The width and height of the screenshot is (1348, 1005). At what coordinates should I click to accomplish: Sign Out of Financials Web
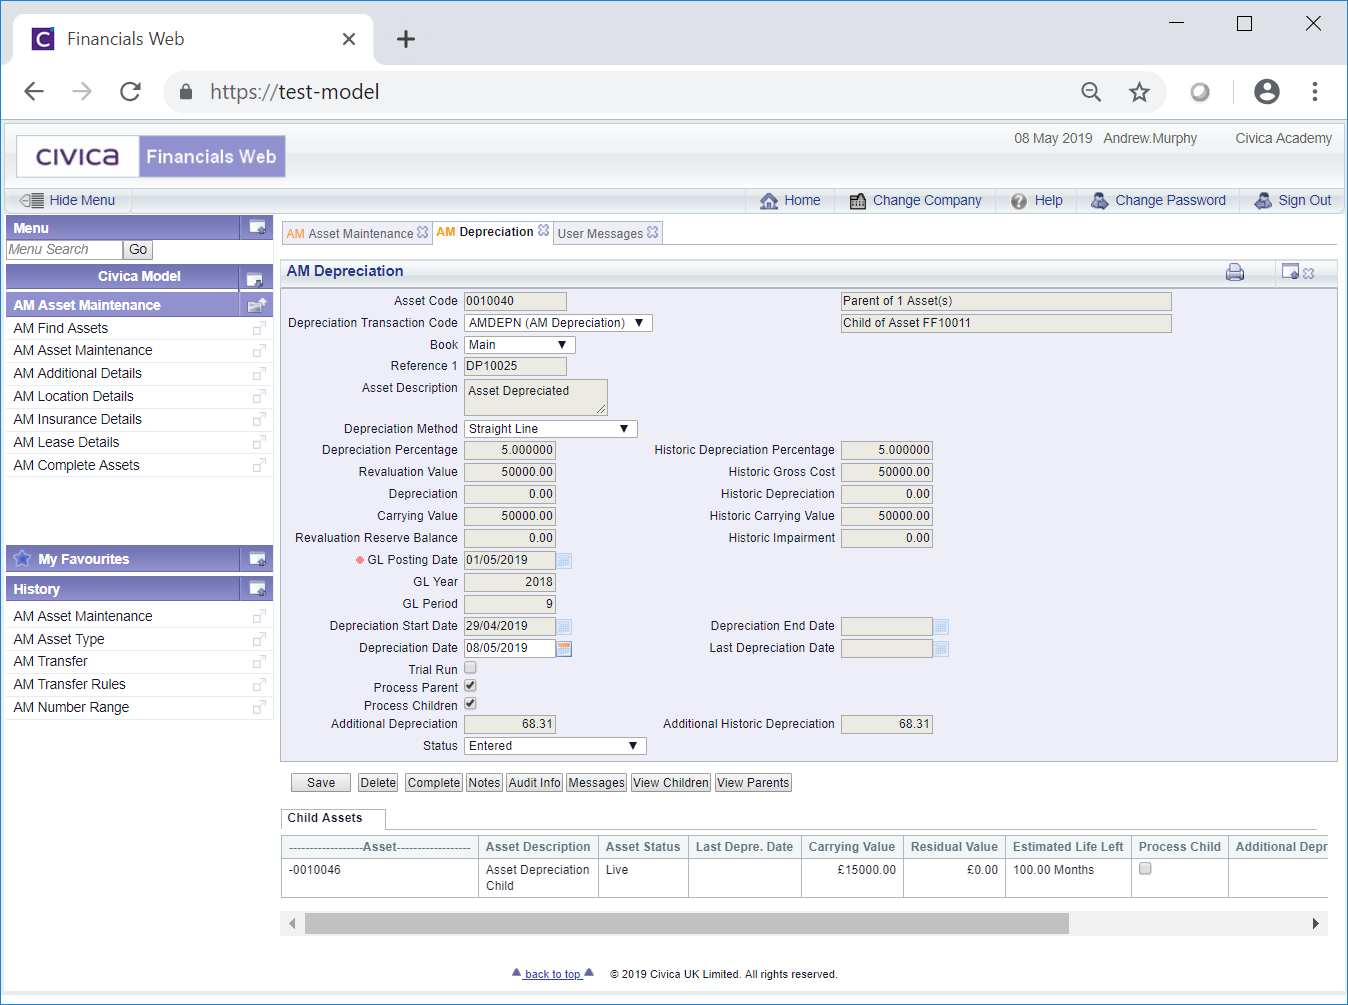[1293, 201]
